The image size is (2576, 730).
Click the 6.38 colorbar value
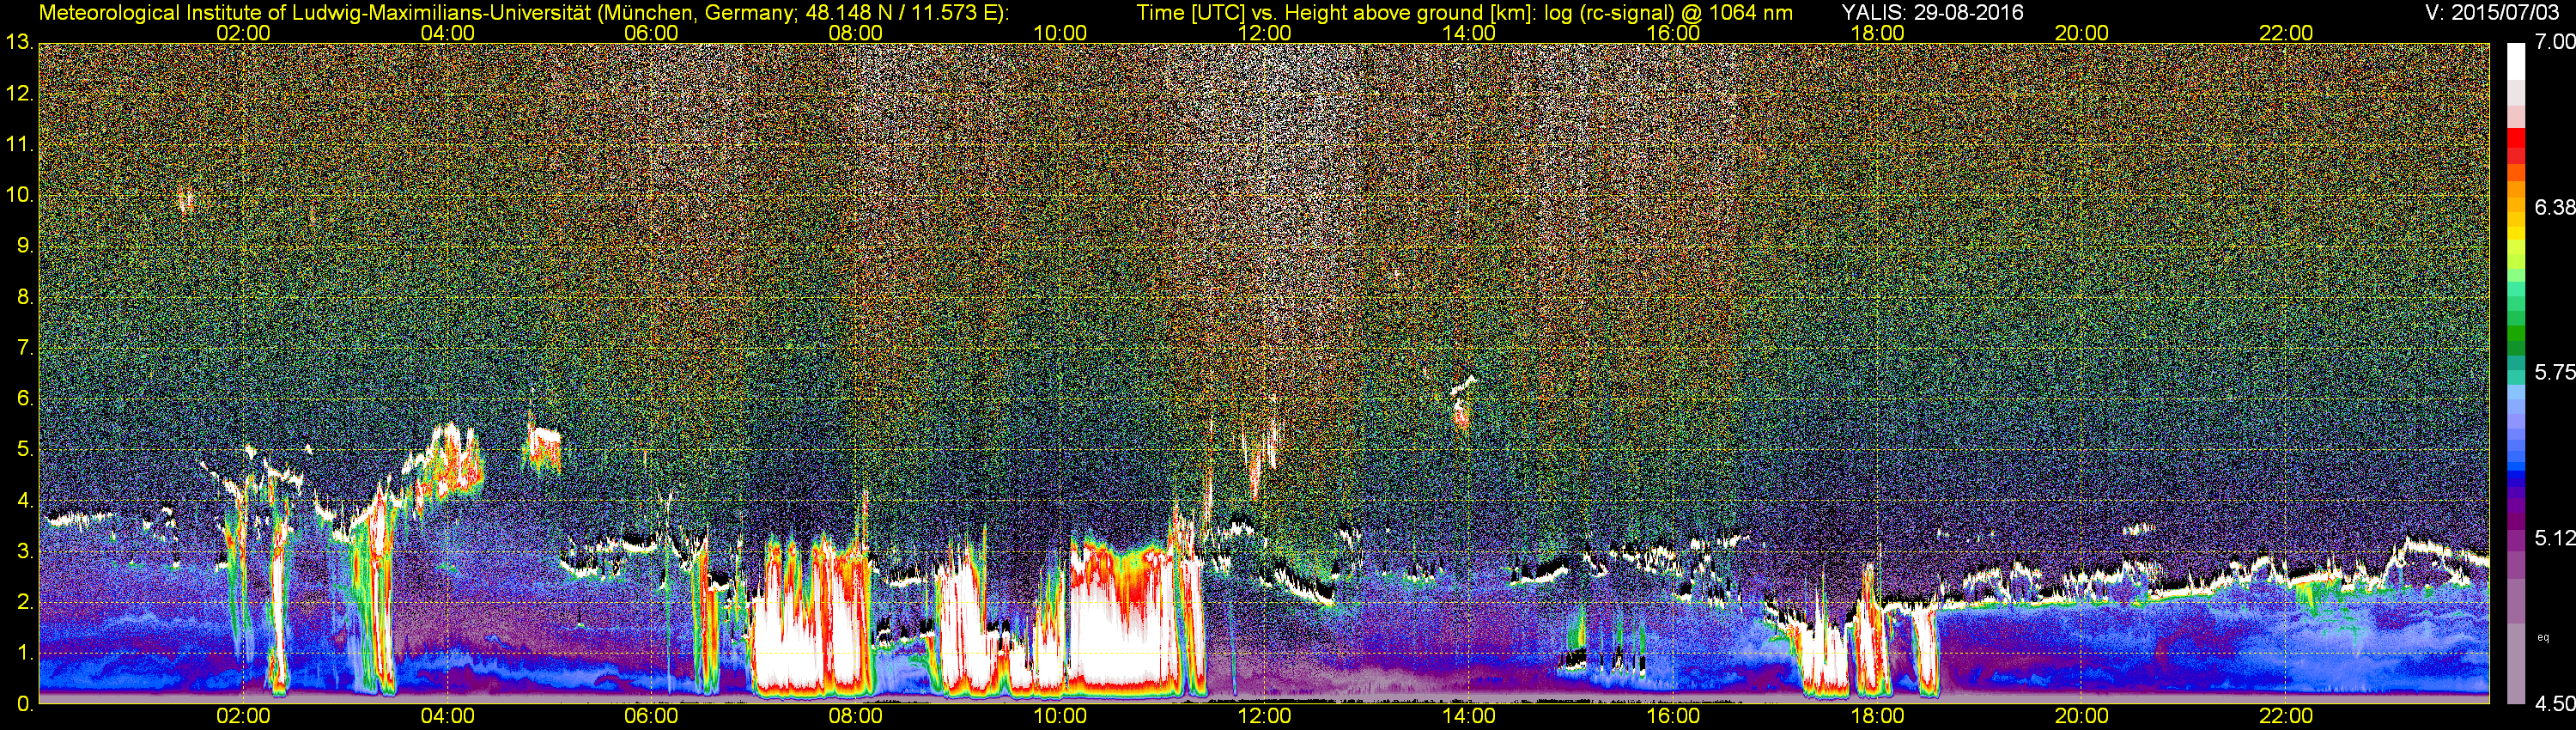tap(2555, 207)
